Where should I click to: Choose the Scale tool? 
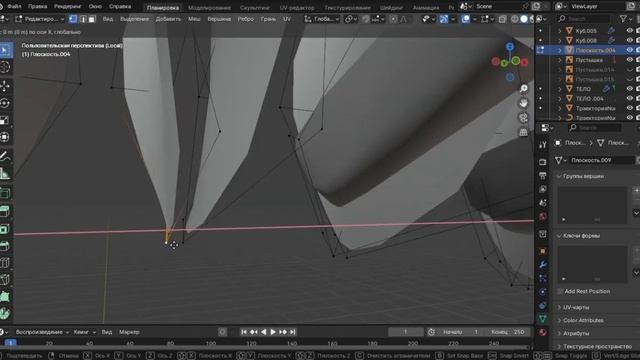pos(5,120)
